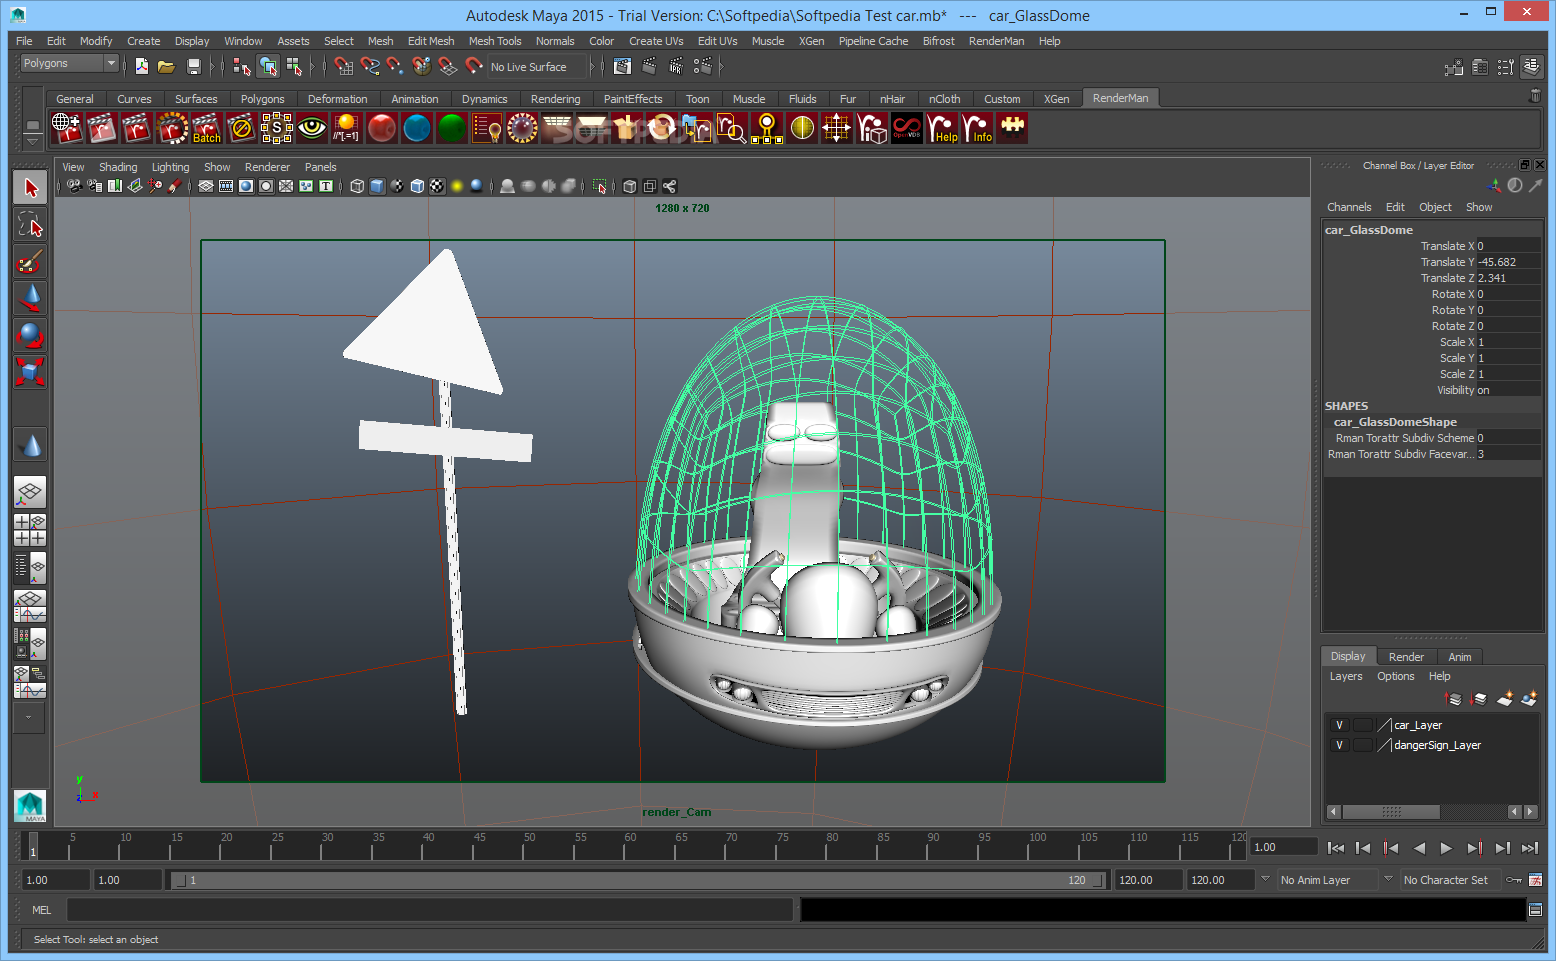Switch to the Polygons shelf tab
The width and height of the screenshot is (1556, 961).
point(262,99)
